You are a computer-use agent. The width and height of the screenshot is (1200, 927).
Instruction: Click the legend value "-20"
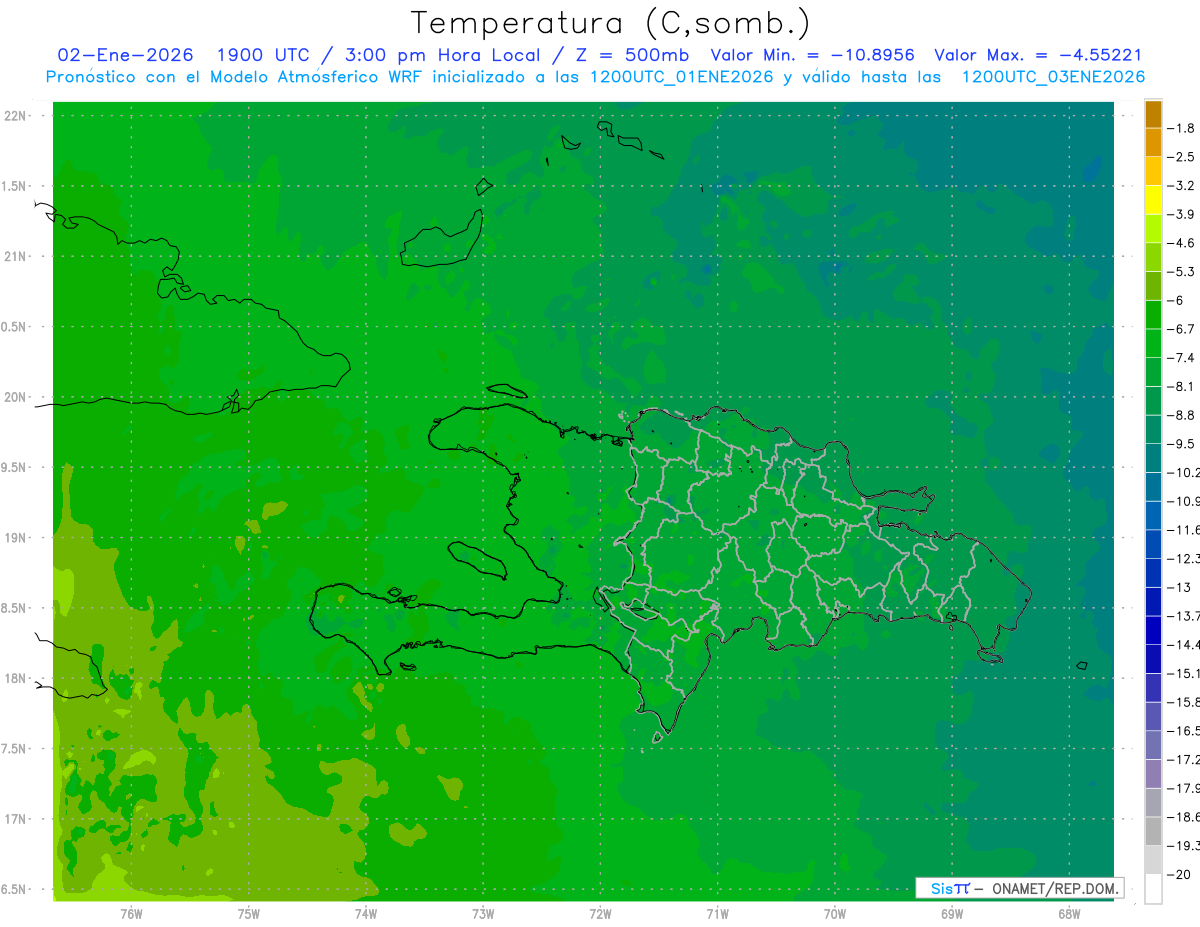1180,874
